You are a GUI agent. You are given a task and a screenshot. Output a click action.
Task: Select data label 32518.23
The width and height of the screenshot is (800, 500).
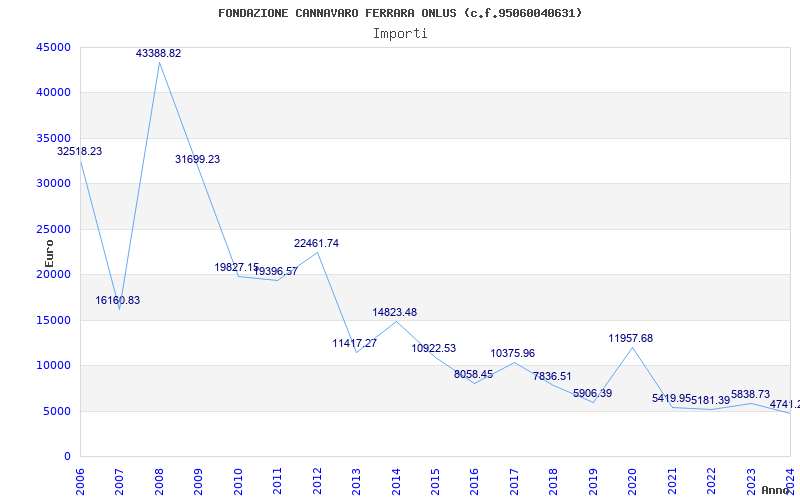point(80,152)
